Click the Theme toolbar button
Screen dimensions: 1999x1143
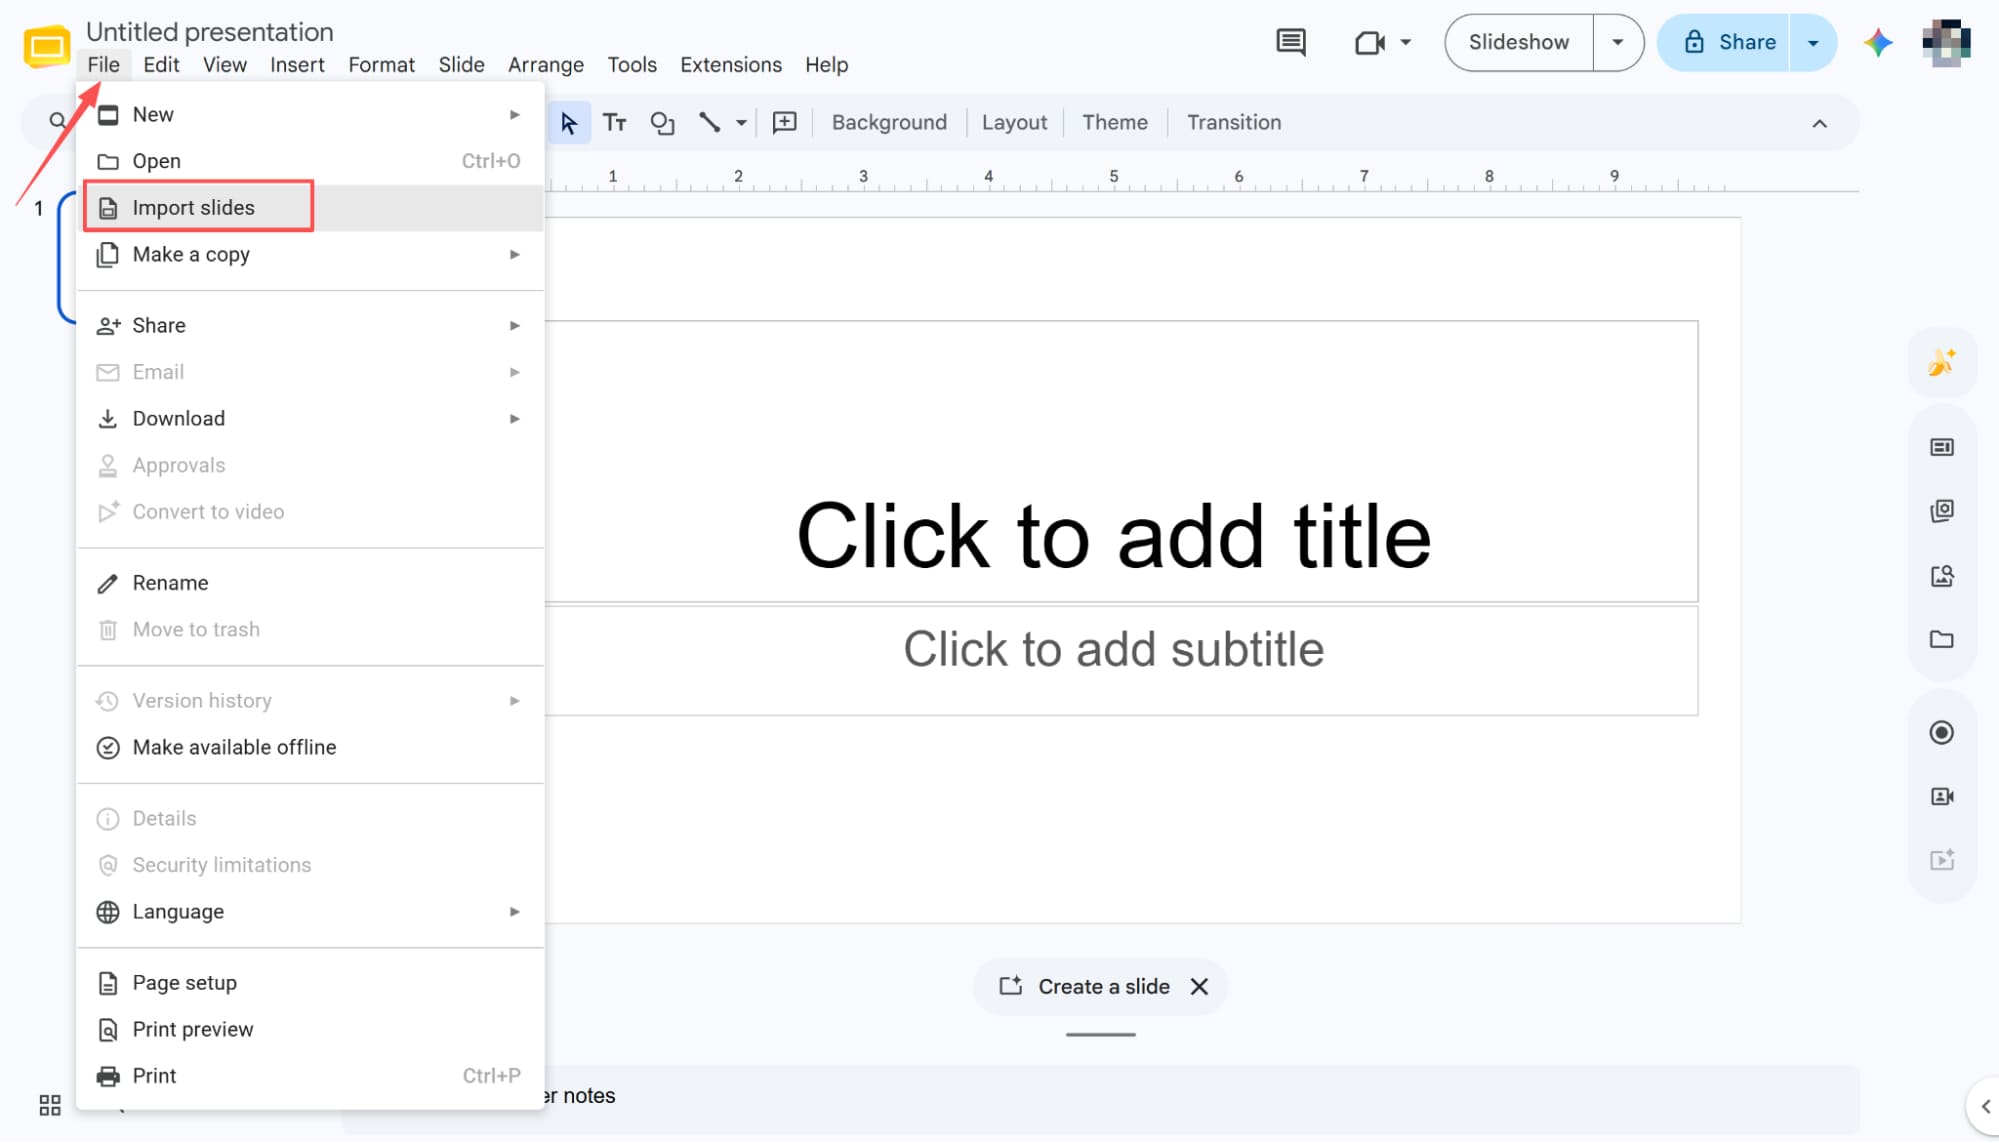(1115, 122)
